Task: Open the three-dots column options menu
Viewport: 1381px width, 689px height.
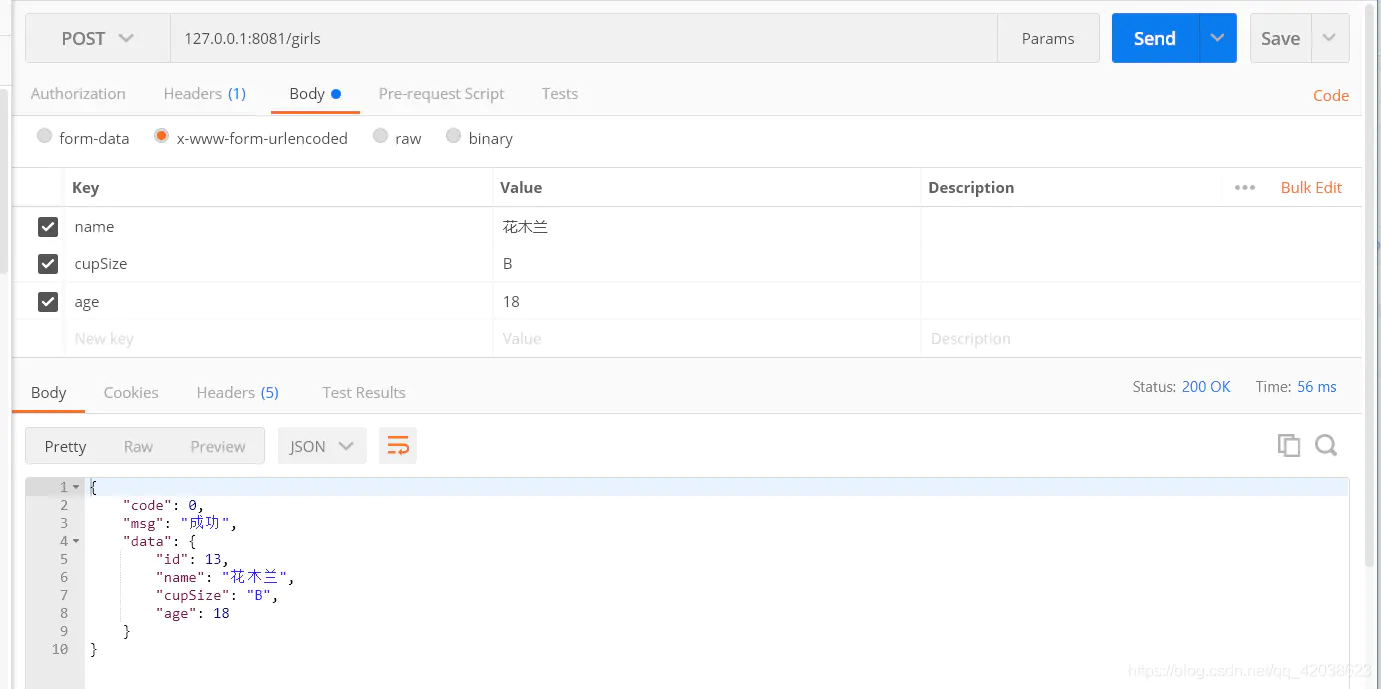Action: pyautogui.click(x=1245, y=187)
